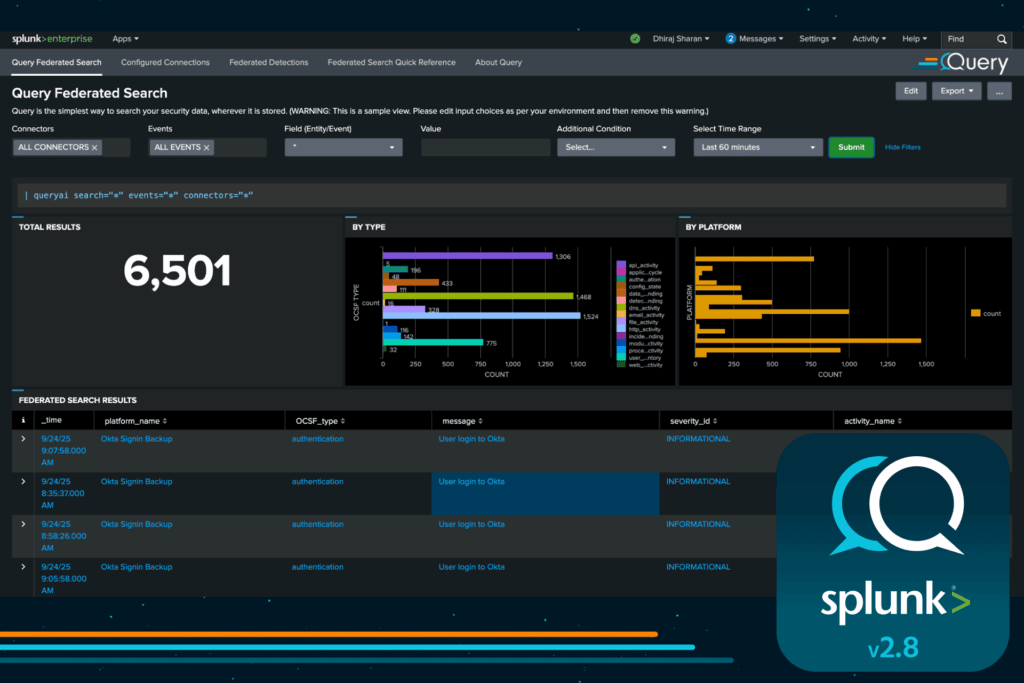Viewport: 1024px width, 683px height.
Task: Switch to the Configured Connections tab
Action: (165, 62)
